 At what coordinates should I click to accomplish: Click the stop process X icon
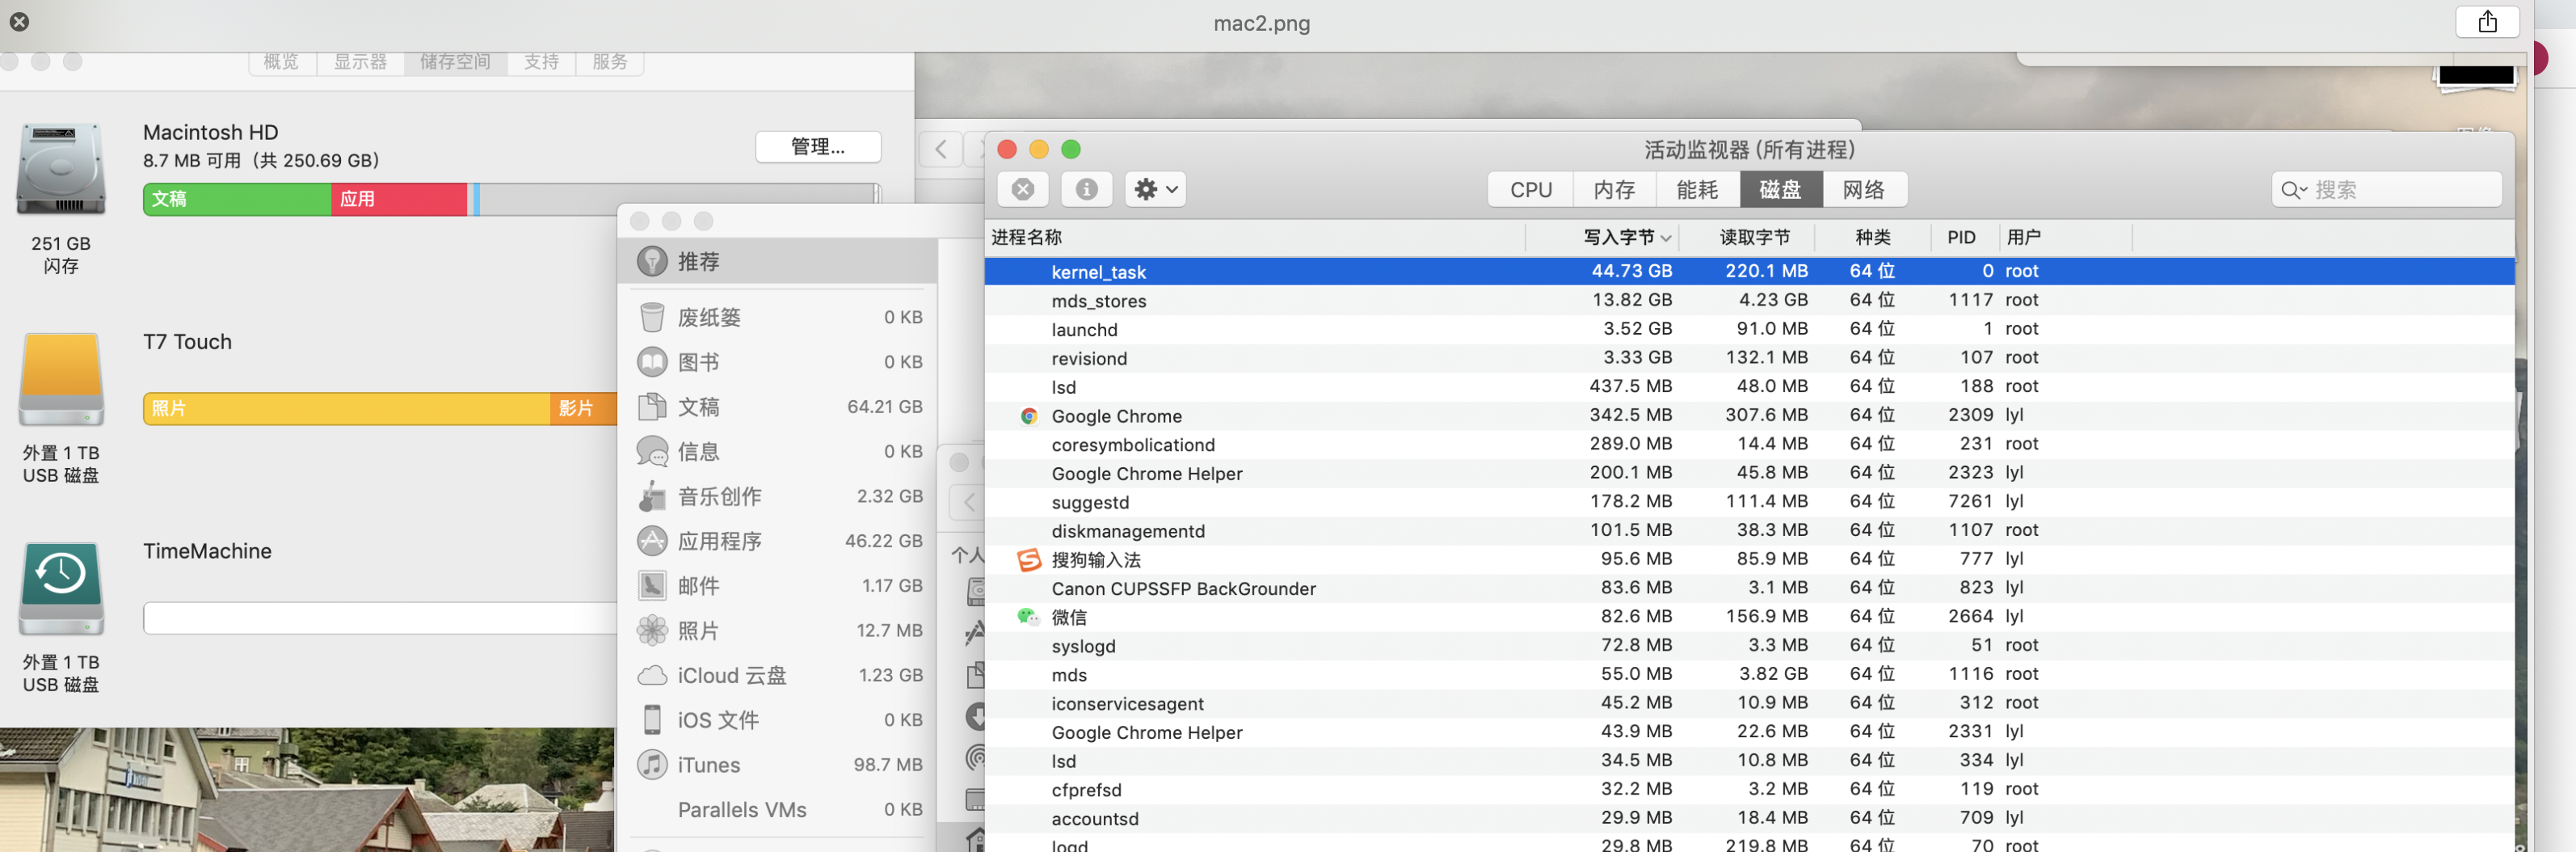pos(1022,189)
